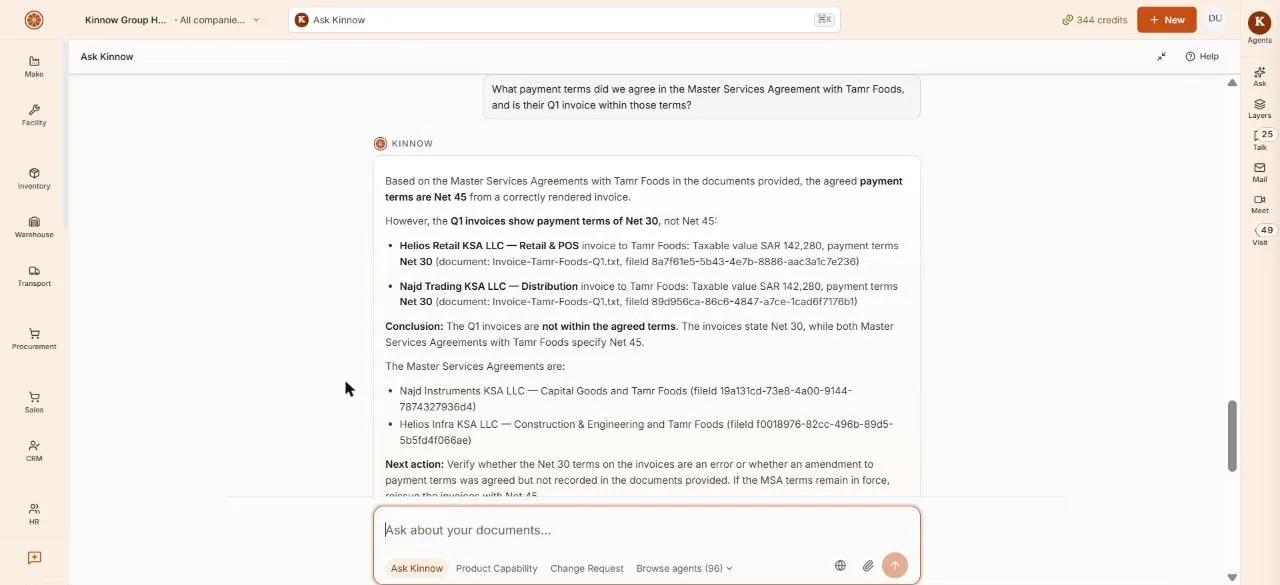
Task: Switch to Product Capability mode
Action: tap(497, 568)
